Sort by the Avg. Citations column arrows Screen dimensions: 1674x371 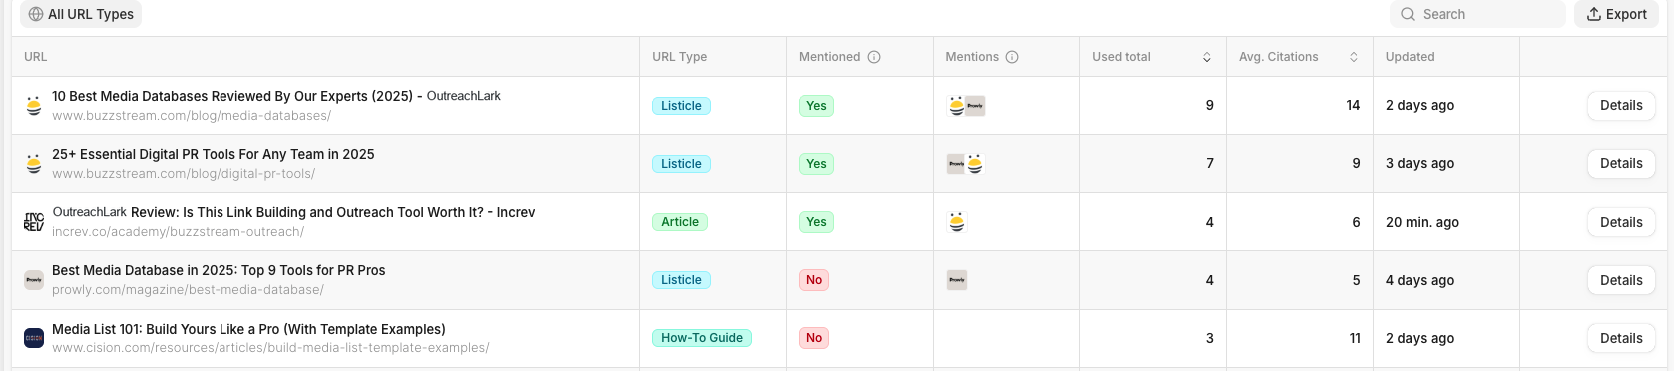click(x=1354, y=57)
